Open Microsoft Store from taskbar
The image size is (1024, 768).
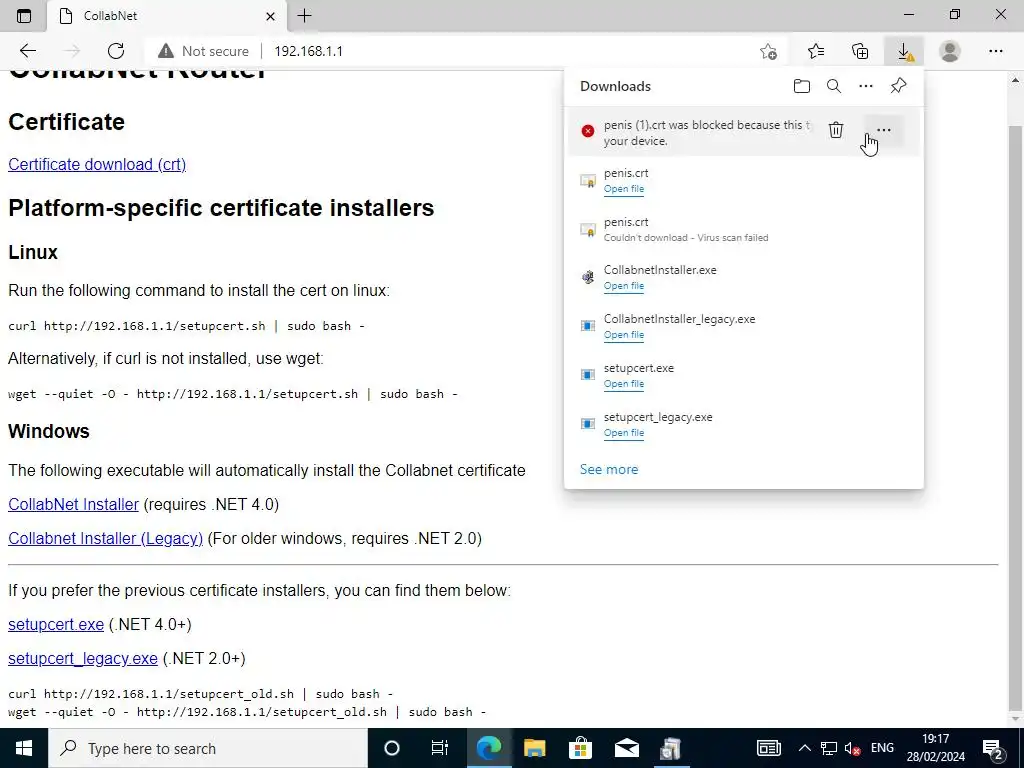(x=580, y=748)
